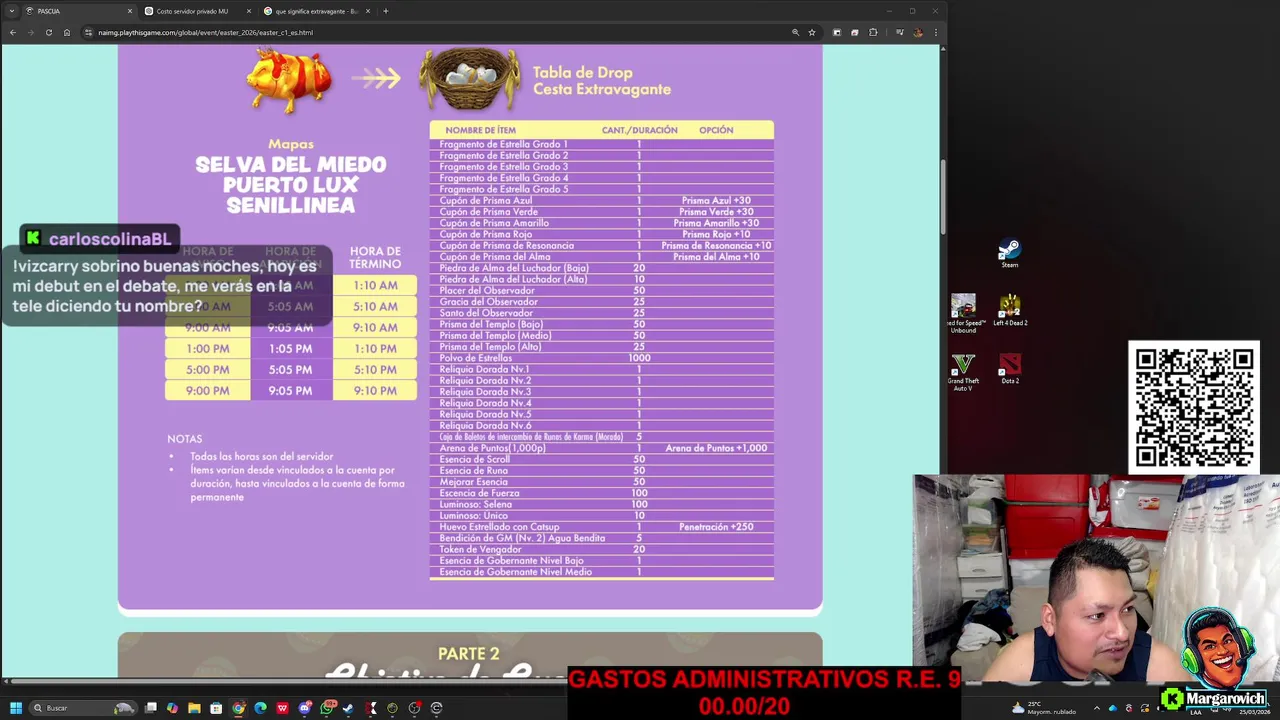Image resolution: width=1280 pixels, height=720 pixels.
Task: Click the golden pig image
Action: click(x=289, y=81)
